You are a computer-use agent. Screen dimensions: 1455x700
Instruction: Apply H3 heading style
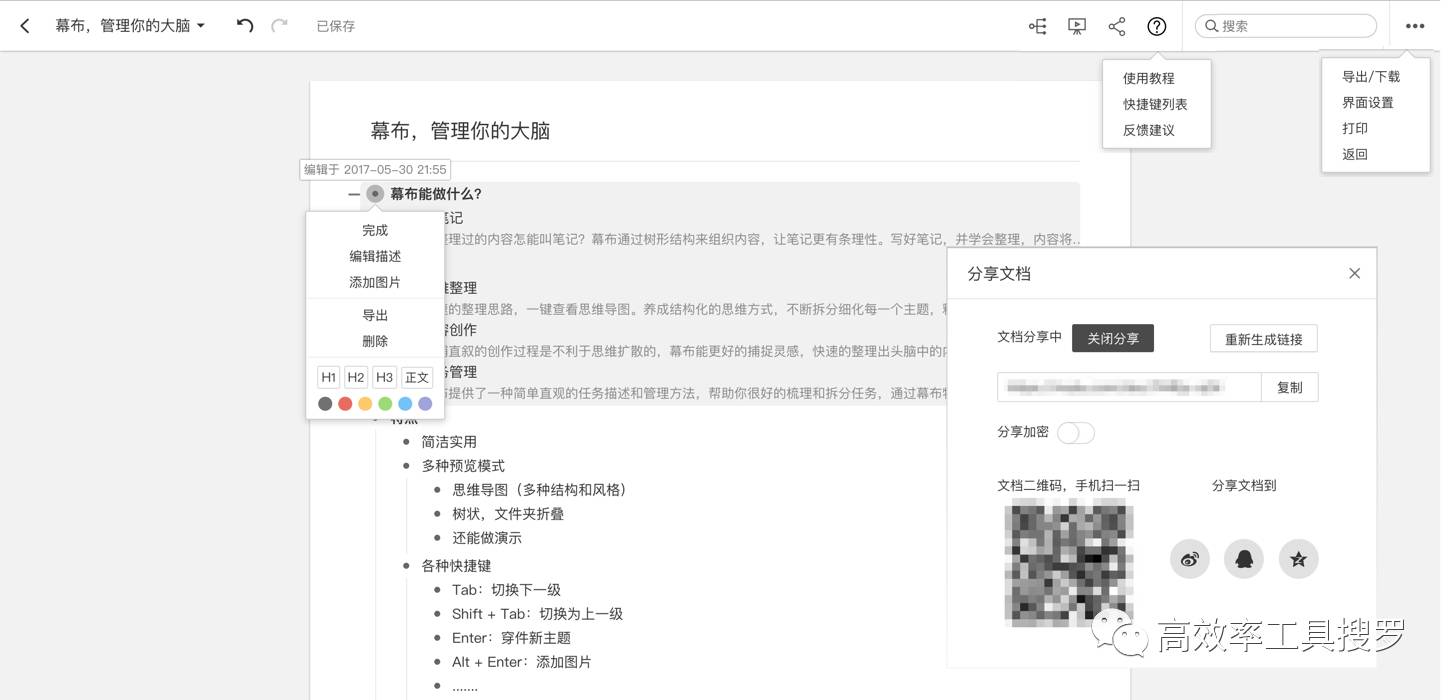click(x=384, y=377)
